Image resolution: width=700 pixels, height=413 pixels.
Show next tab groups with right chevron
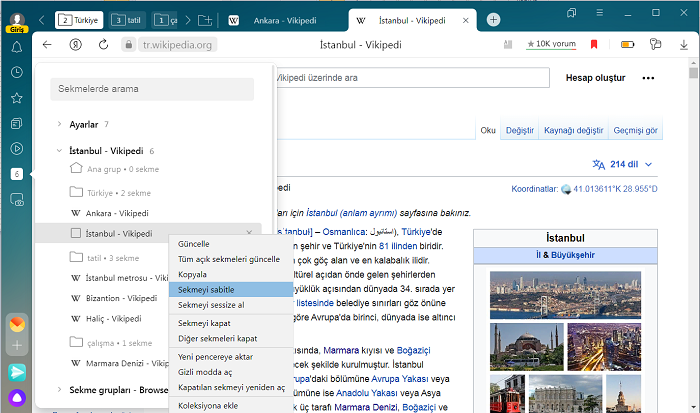(188, 20)
